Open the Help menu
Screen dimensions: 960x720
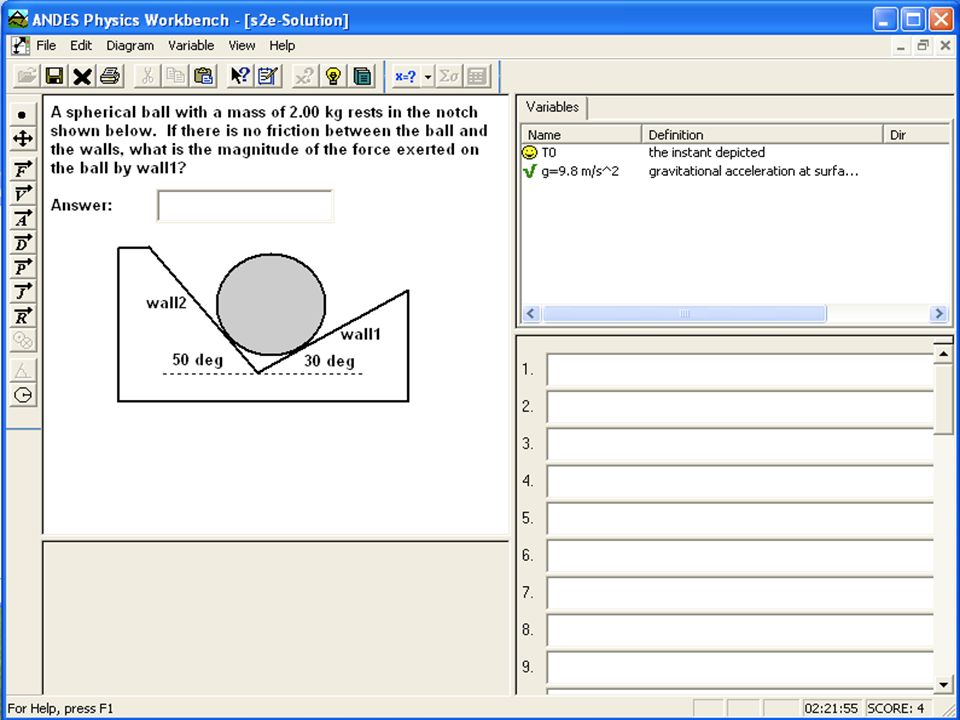282,46
